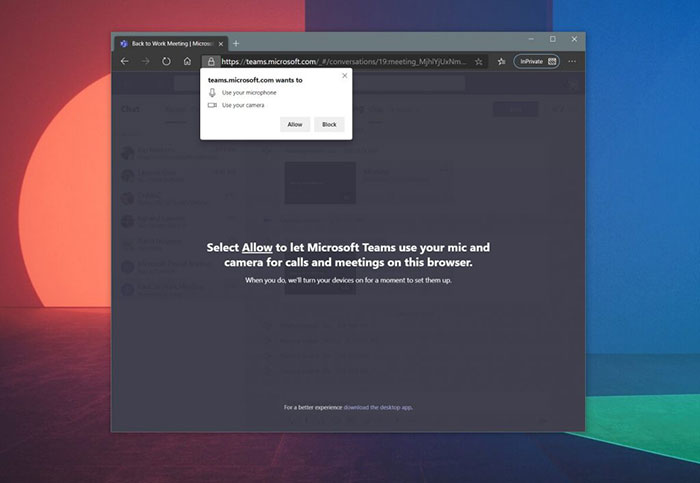Open browser home page
This screenshot has width=700, height=483.
(187, 61)
